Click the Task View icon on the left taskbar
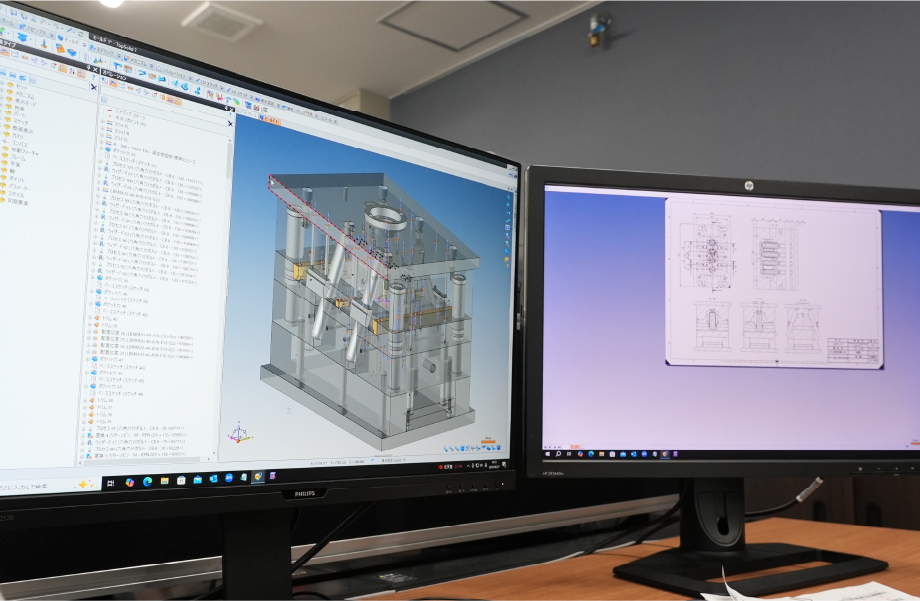The width and height of the screenshot is (920, 601). tap(113, 483)
